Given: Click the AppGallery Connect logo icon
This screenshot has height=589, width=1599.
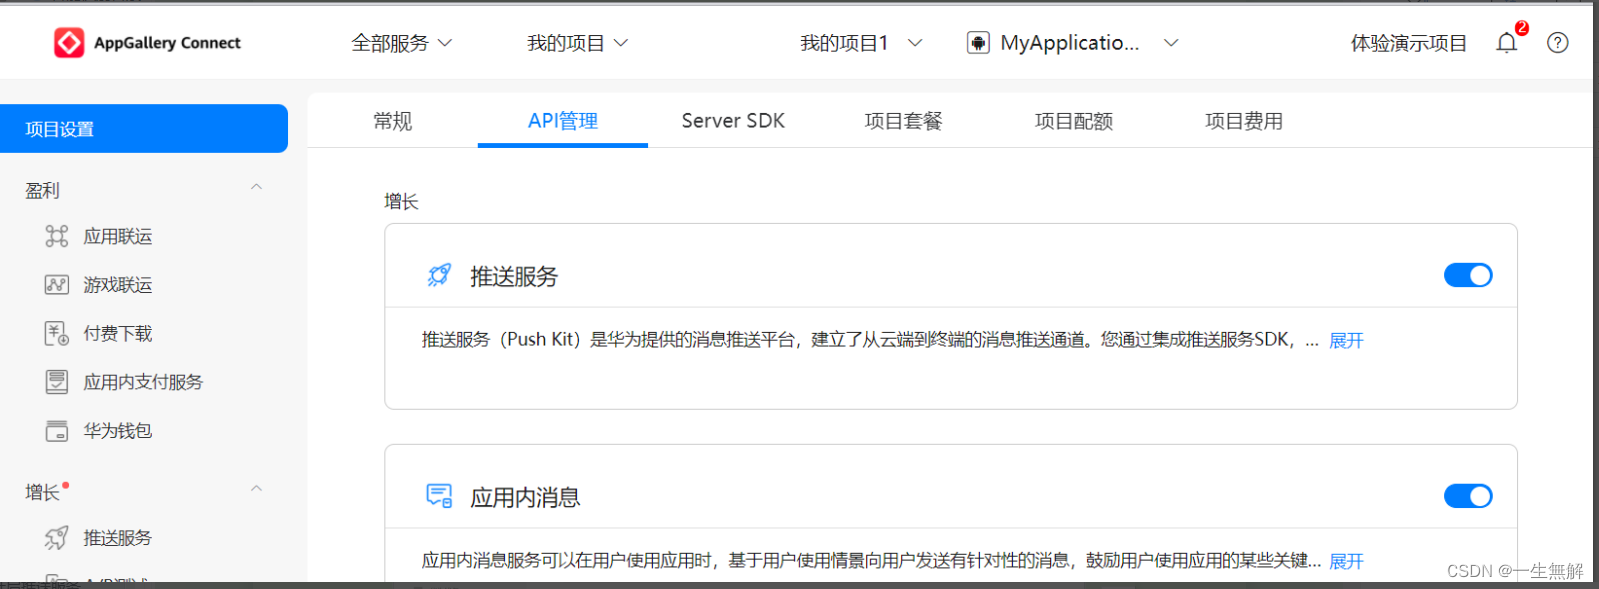Looking at the screenshot, I should coord(69,43).
